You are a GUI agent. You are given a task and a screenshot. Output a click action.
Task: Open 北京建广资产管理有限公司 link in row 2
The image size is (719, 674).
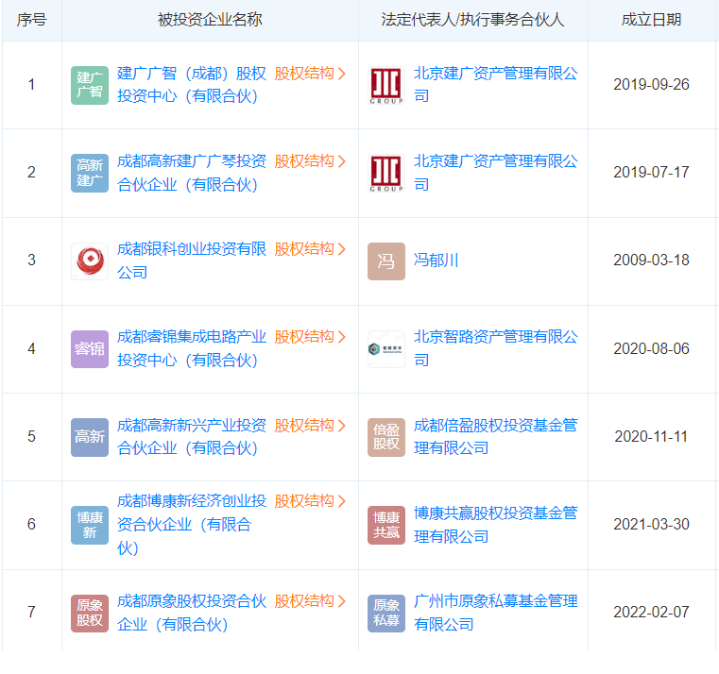coord(496,173)
